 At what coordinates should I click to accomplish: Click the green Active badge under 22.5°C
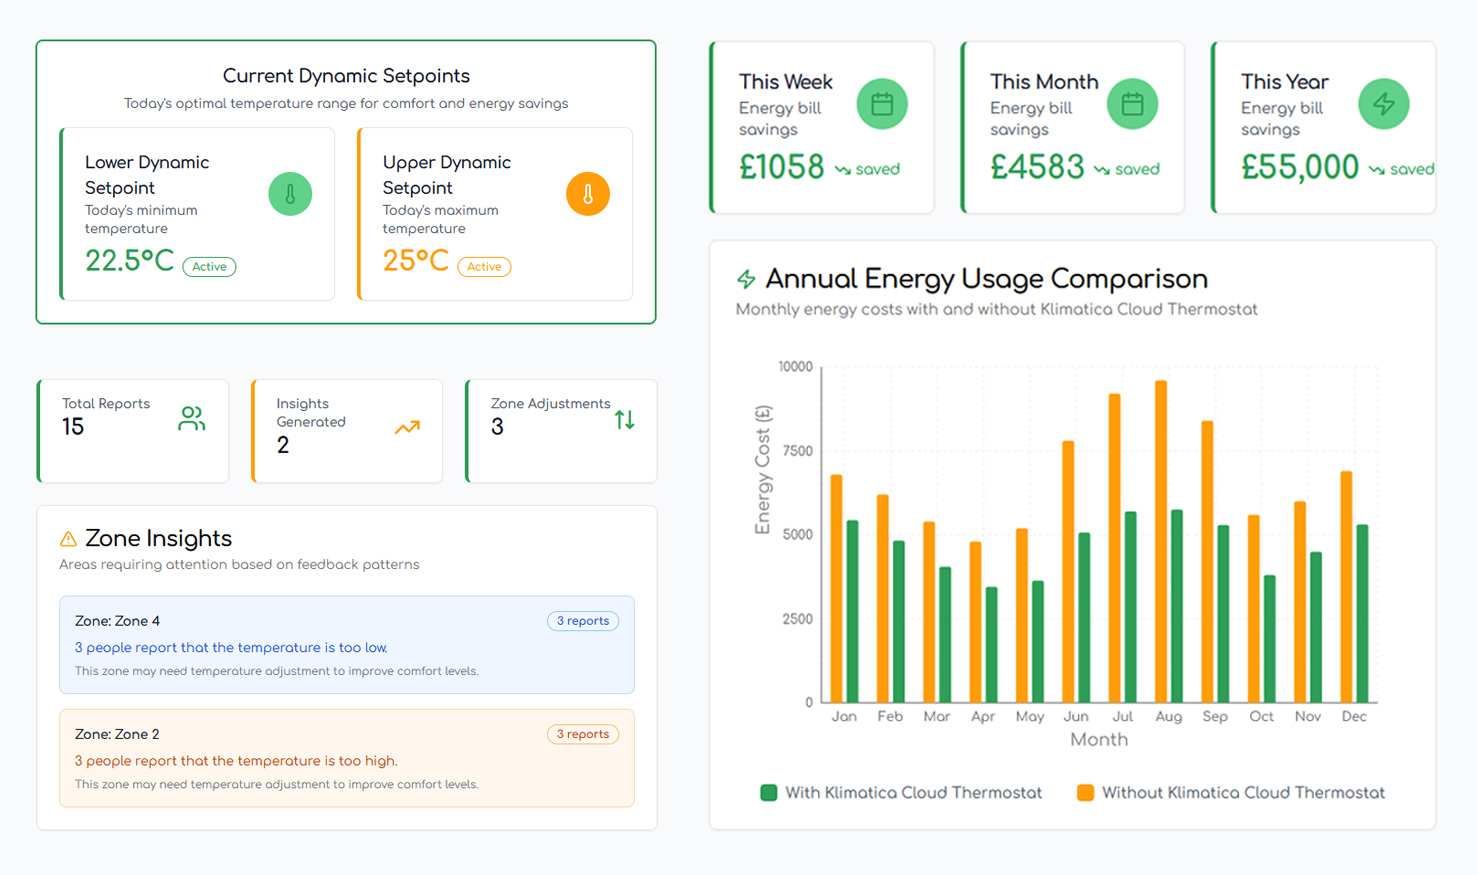[209, 267]
